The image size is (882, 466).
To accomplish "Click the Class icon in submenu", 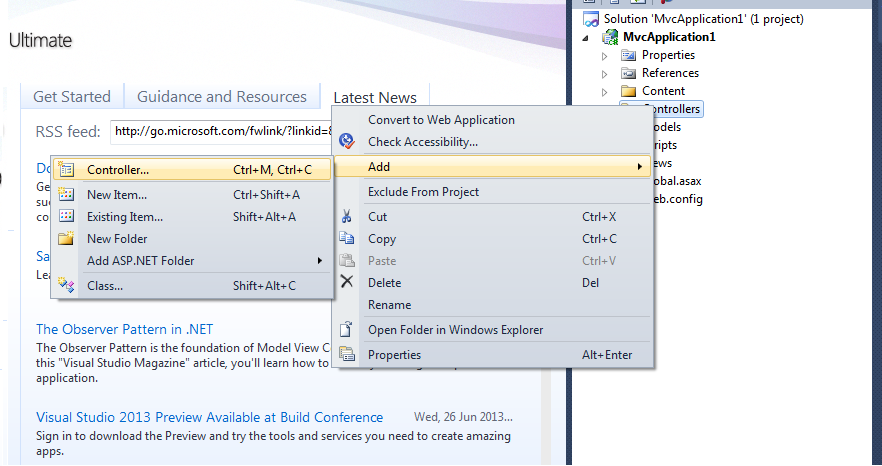I will [x=66, y=285].
